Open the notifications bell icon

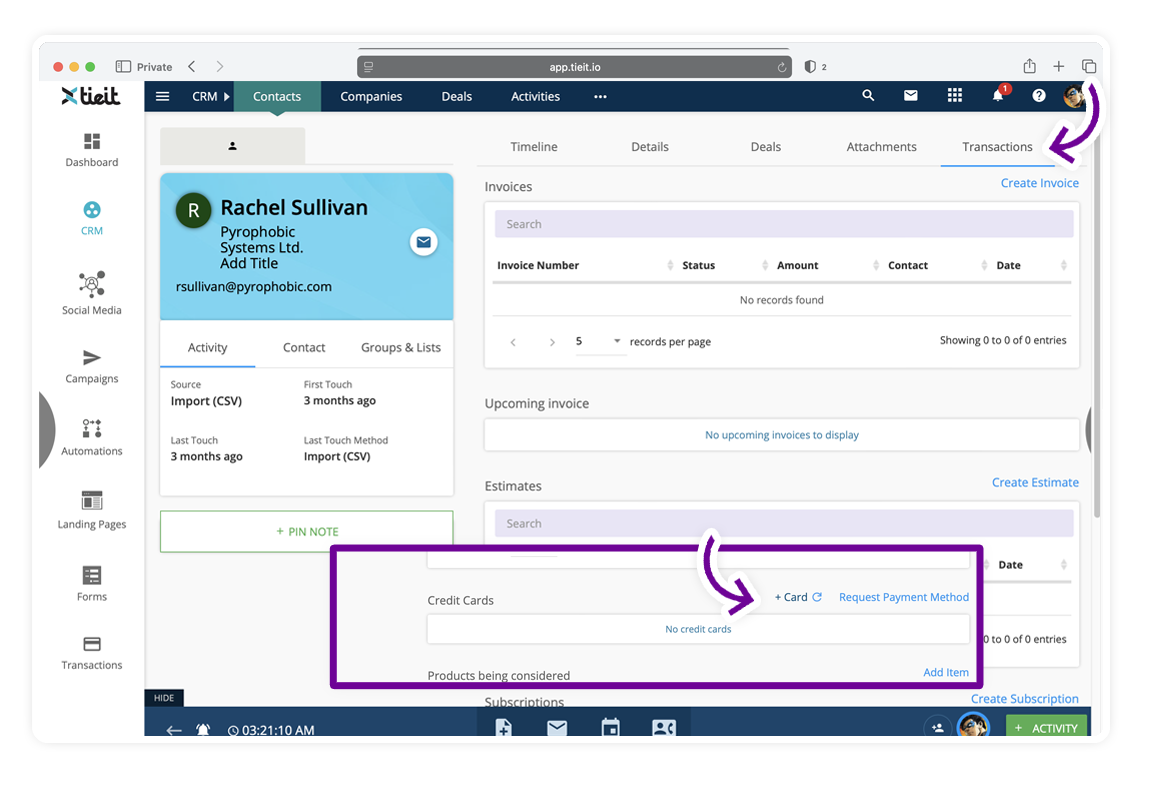998,96
